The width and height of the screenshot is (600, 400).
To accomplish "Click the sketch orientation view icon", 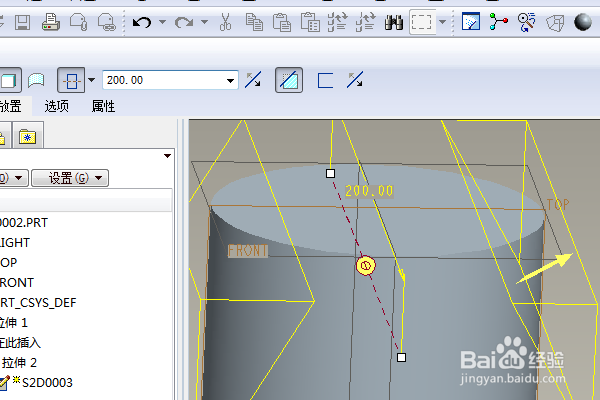I will (x=471, y=22).
